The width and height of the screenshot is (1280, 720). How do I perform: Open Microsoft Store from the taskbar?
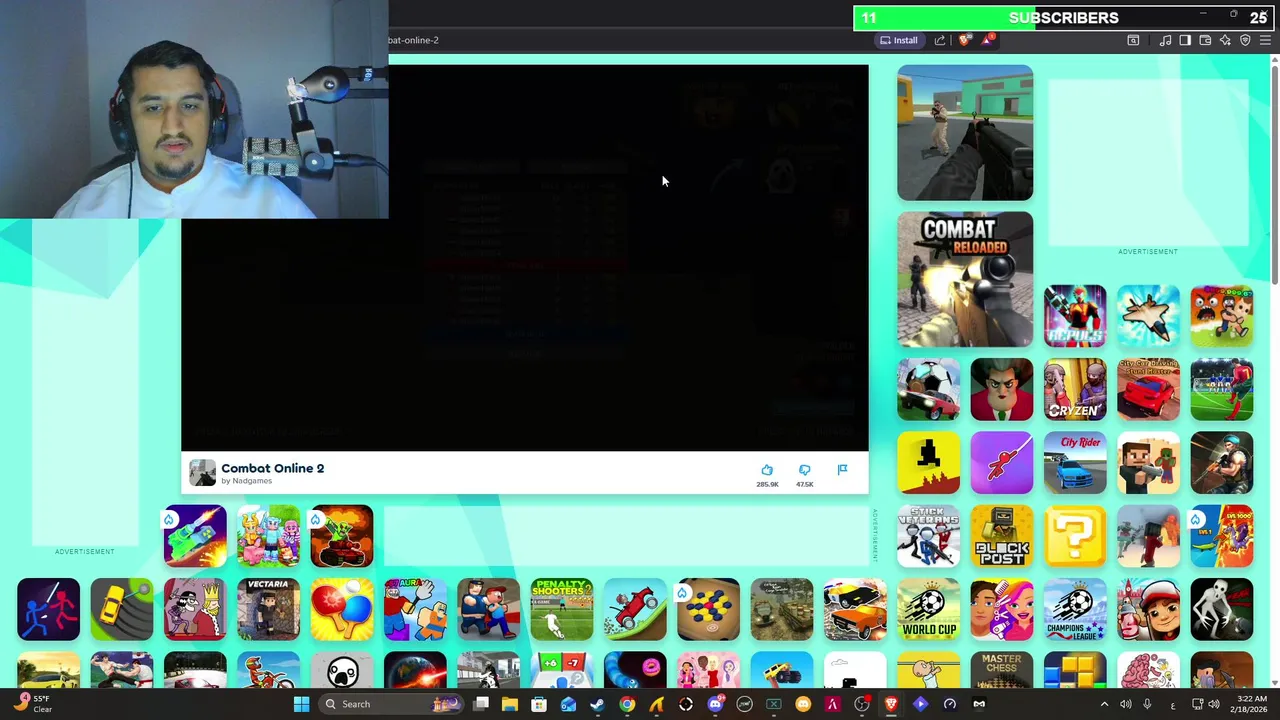539,704
